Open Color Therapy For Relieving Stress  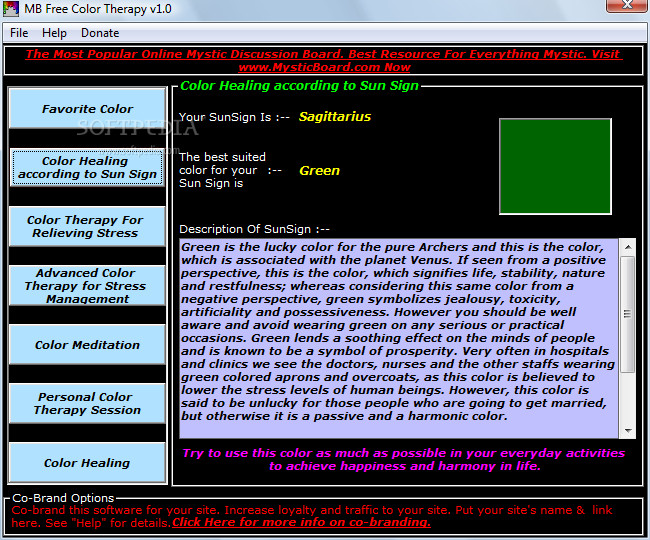(x=87, y=226)
